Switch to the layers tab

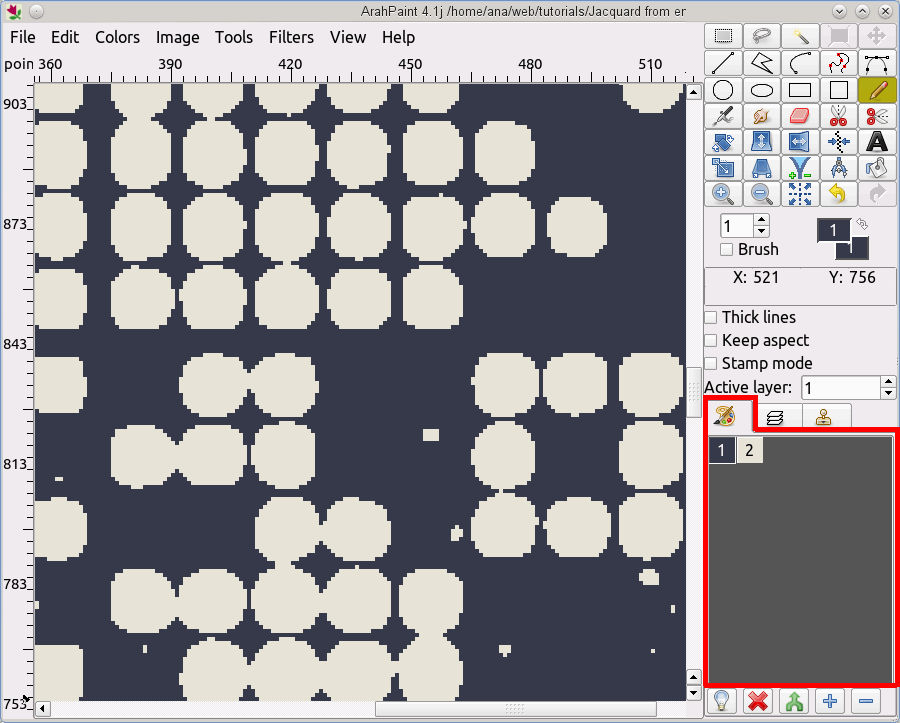(775, 418)
